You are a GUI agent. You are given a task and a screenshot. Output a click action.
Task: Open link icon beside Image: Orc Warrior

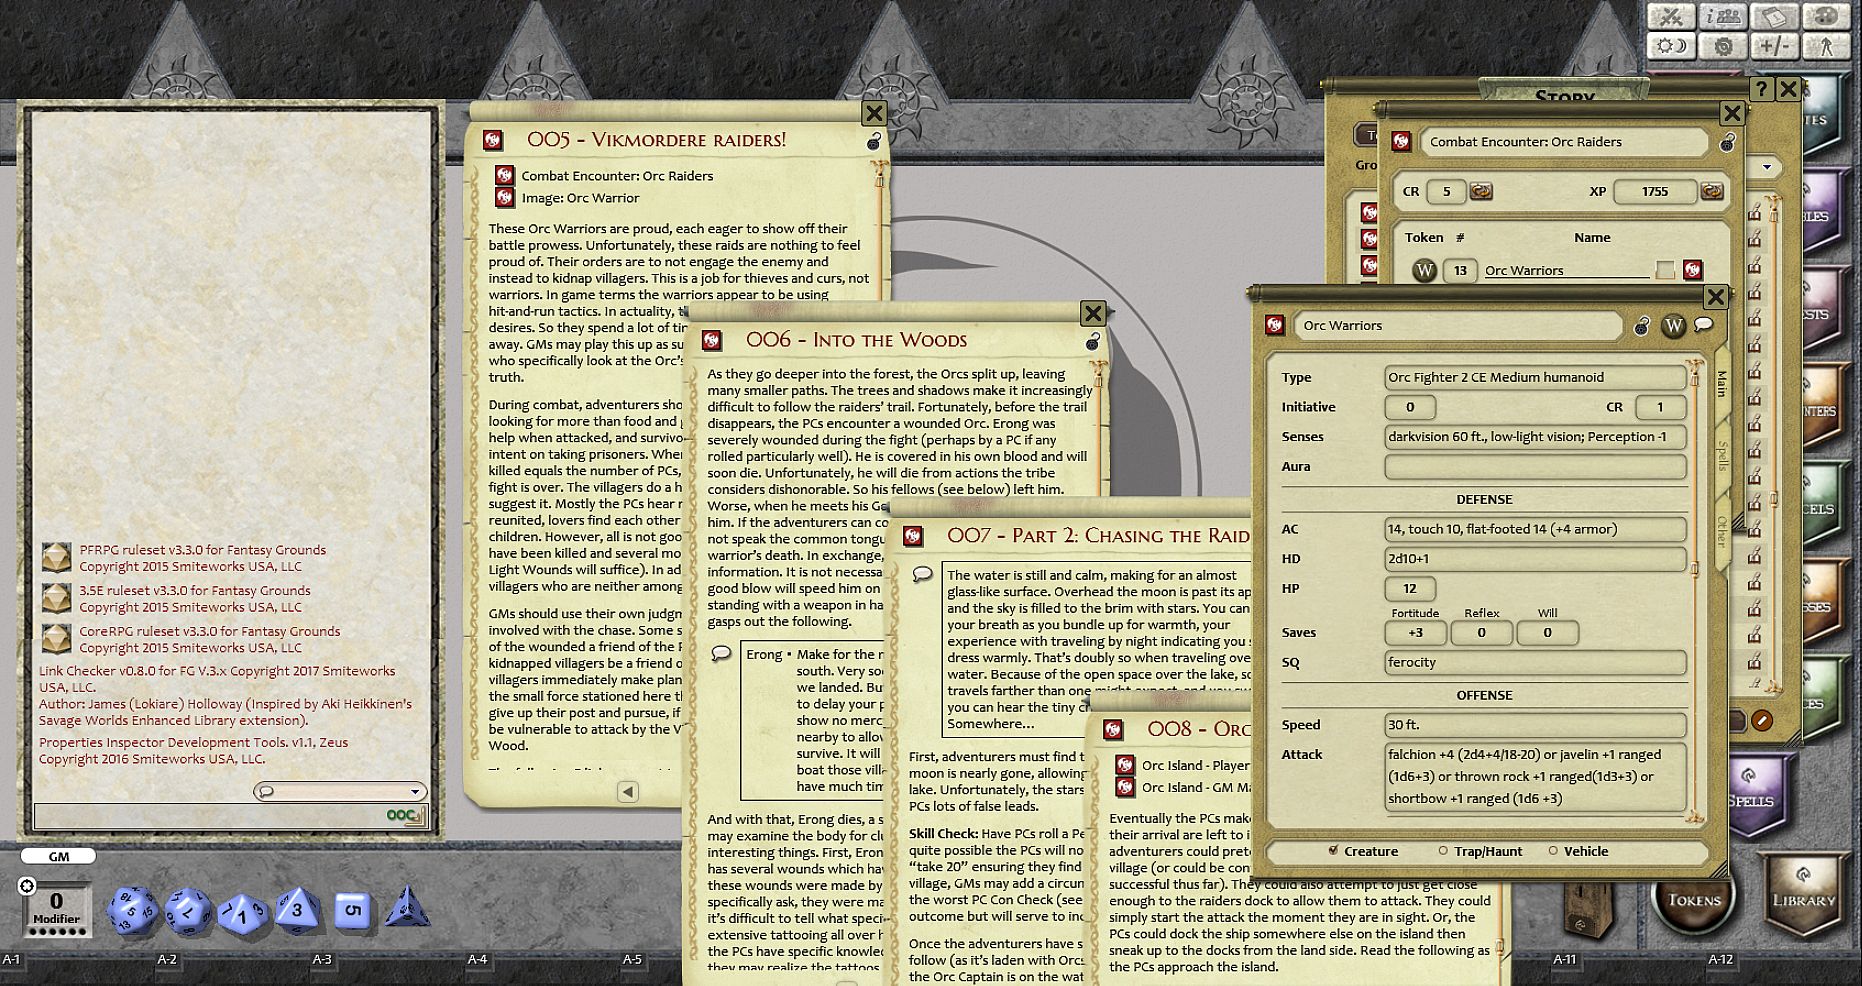[x=504, y=197]
